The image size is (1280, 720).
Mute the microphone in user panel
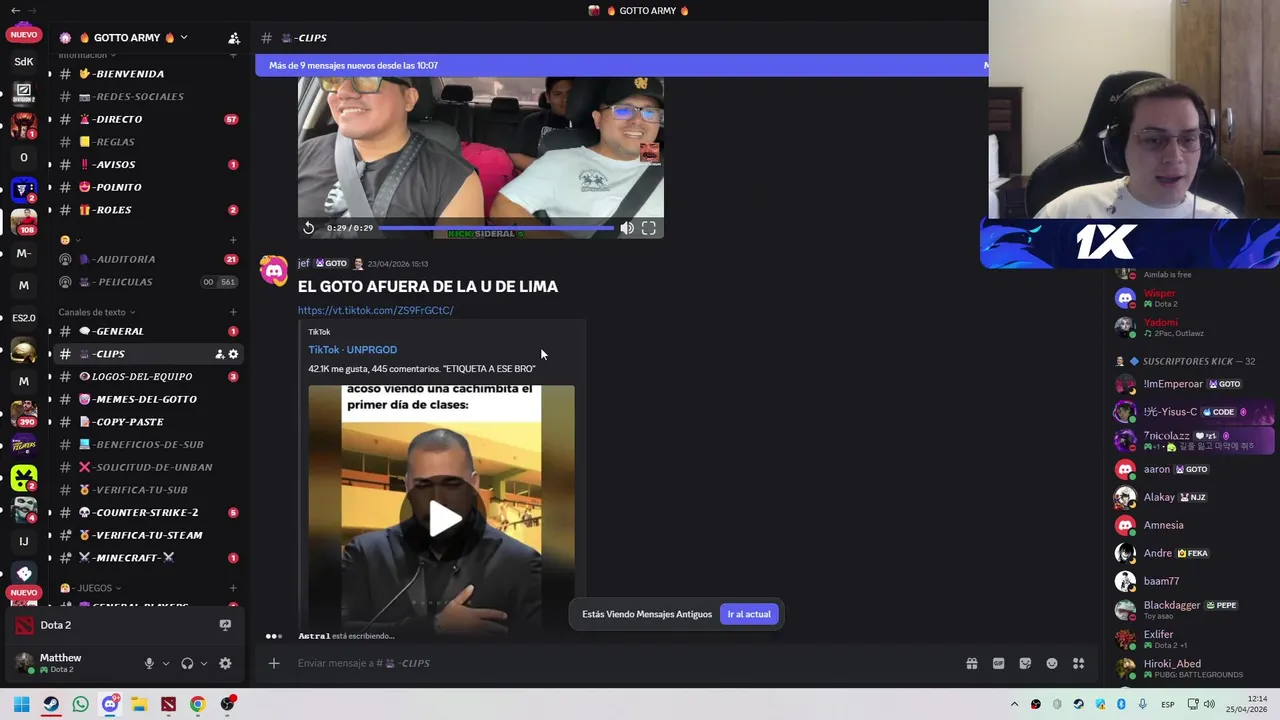point(149,663)
